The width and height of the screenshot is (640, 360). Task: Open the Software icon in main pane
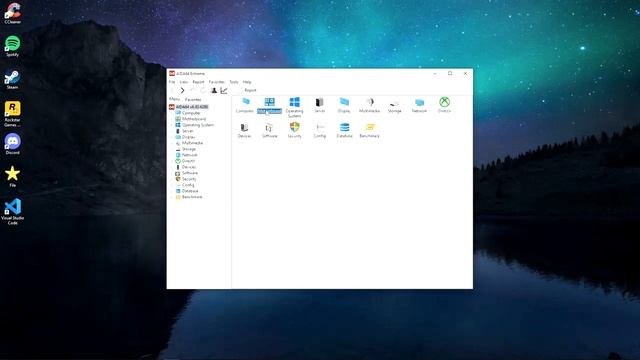269,131
